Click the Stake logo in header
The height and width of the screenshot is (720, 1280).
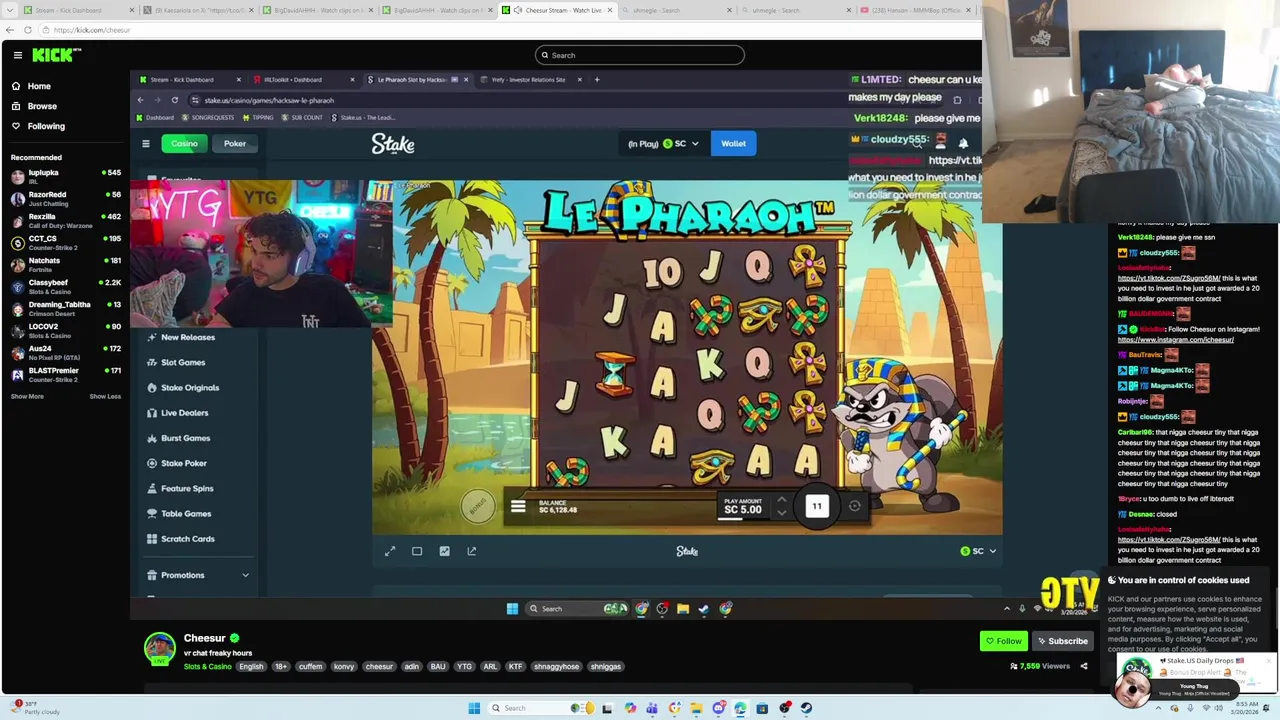point(393,144)
